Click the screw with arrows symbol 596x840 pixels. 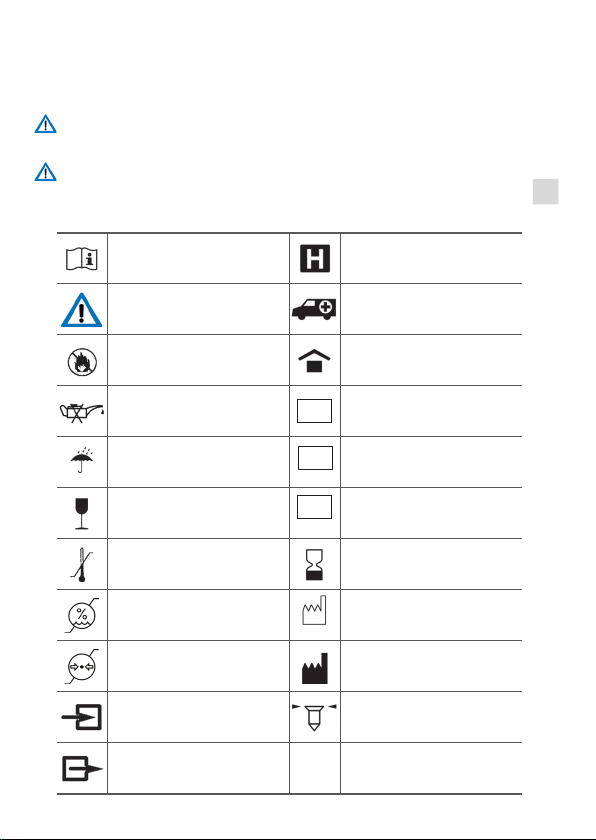coord(314,717)
